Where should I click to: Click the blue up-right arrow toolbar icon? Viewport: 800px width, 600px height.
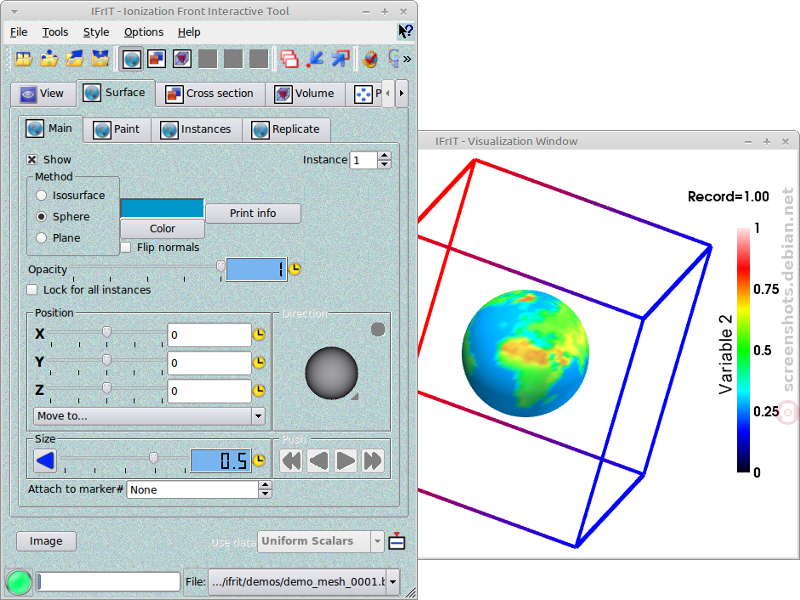340,59
